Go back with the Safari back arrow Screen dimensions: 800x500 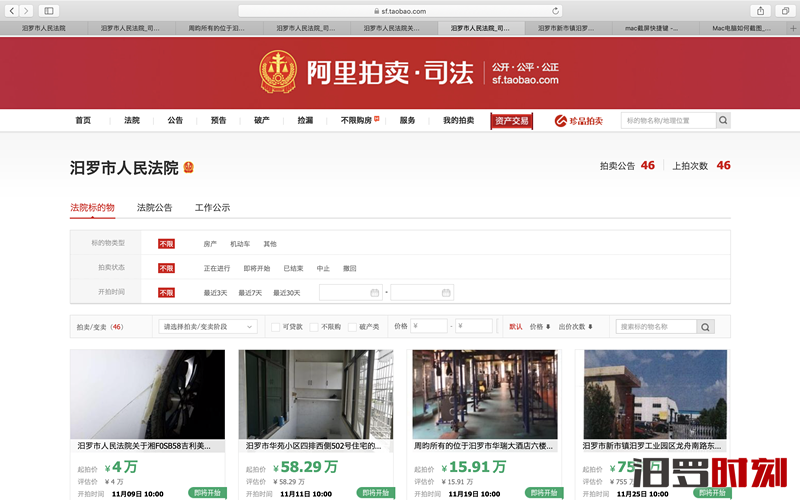pyautogui.click(x=11, y=11)
